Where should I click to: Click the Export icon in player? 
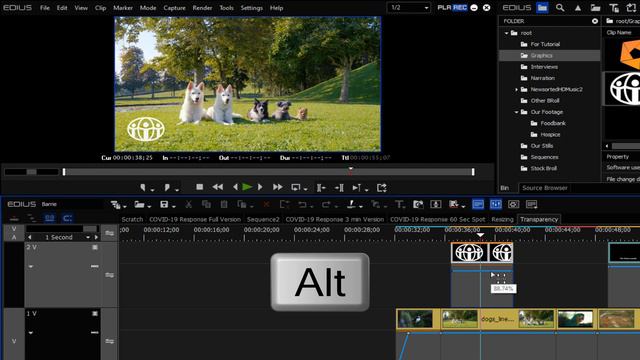pos(382,187)
